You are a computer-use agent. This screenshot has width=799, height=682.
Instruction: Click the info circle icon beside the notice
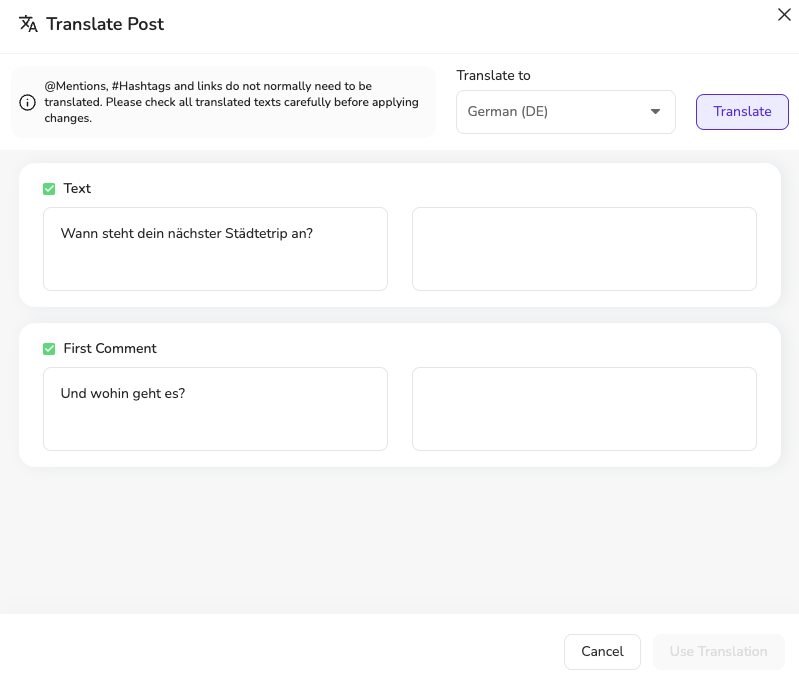pos(28,102)
